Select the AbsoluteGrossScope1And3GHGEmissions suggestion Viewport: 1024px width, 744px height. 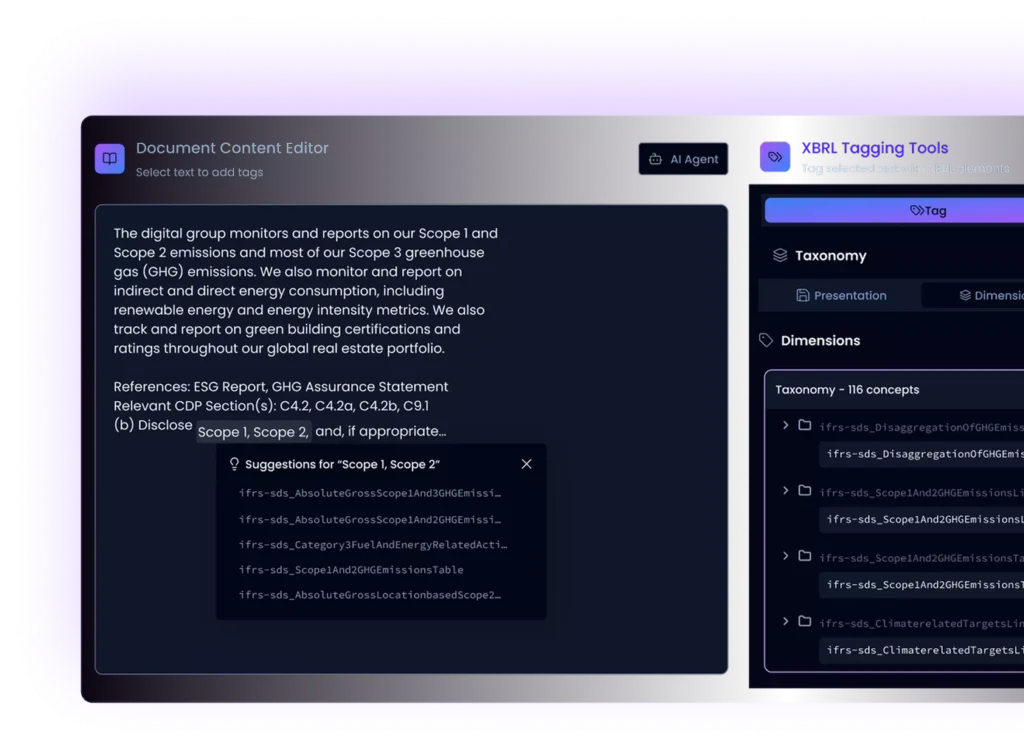coord(370,493)
